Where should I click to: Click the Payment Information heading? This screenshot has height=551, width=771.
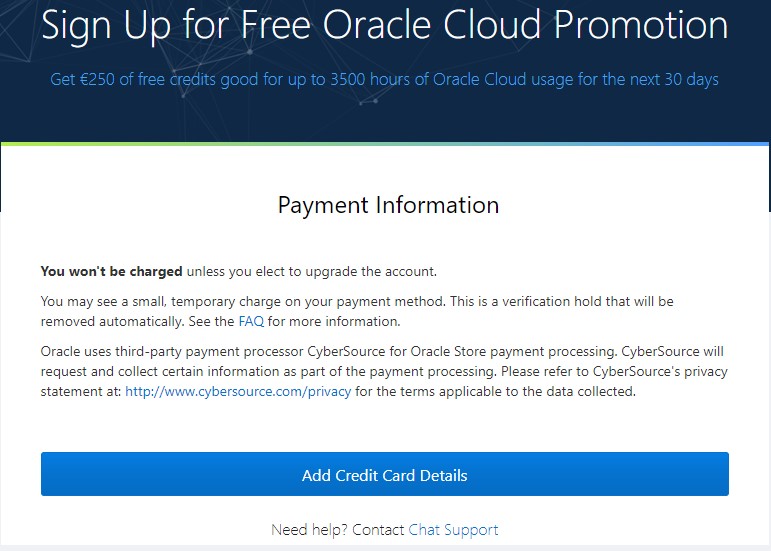388,205
